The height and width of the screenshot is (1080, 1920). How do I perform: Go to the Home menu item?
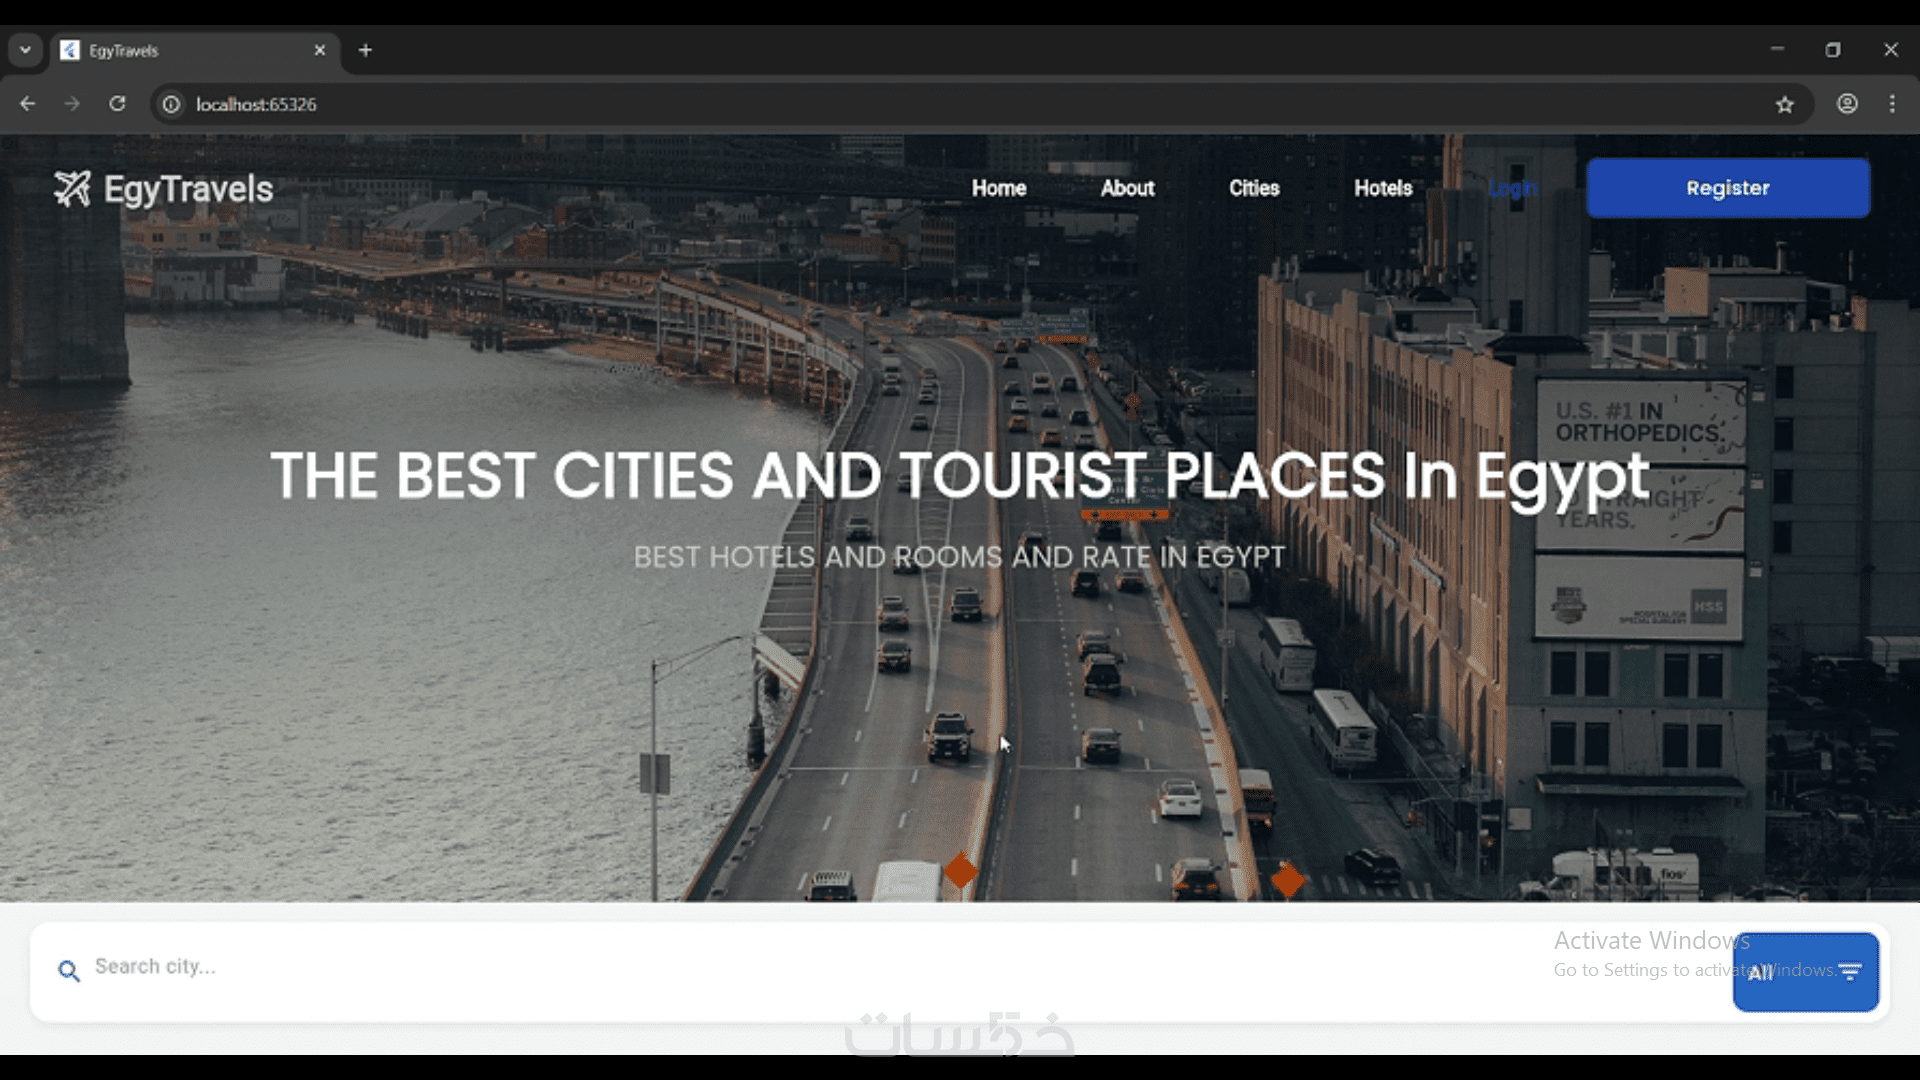[x=998, y=188]
